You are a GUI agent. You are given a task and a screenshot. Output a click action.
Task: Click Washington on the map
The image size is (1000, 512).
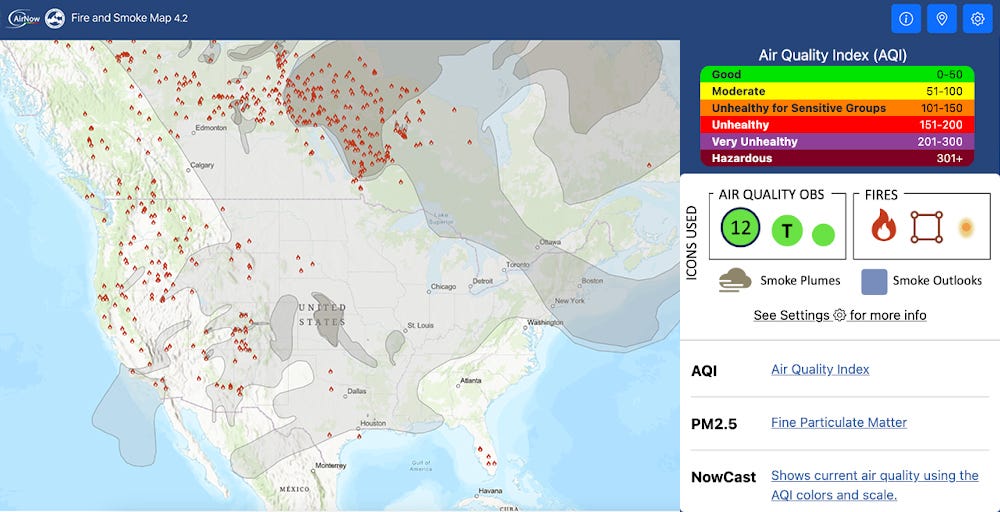[545, 323]
